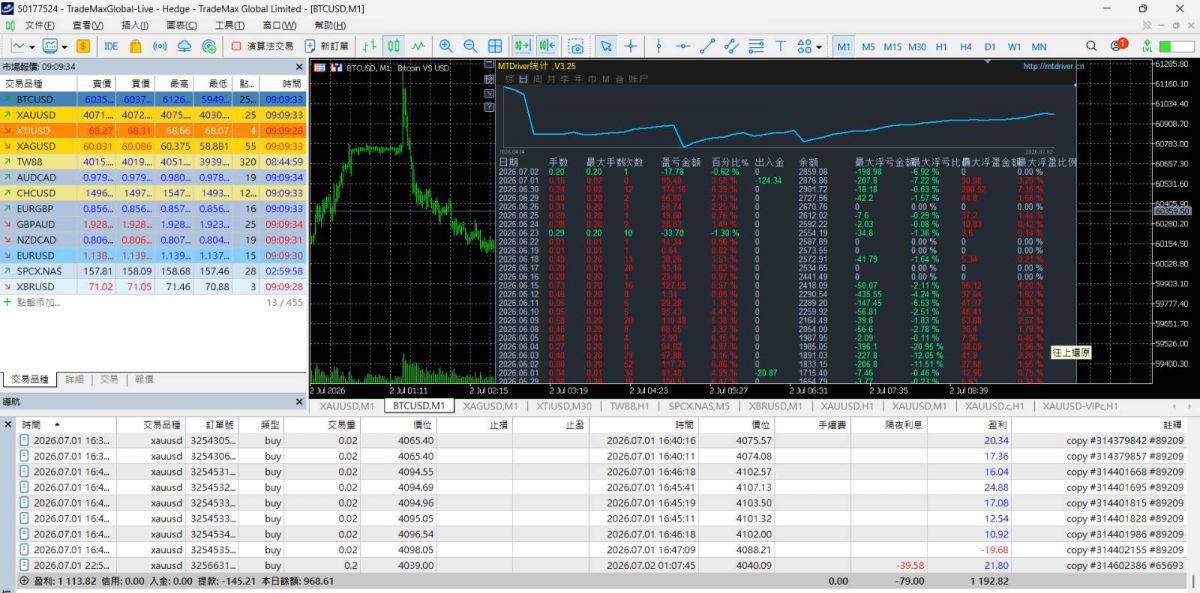1200x593 pixels.
Task: Tile chart windows with grid icon
Action: [x=495, y=46]
